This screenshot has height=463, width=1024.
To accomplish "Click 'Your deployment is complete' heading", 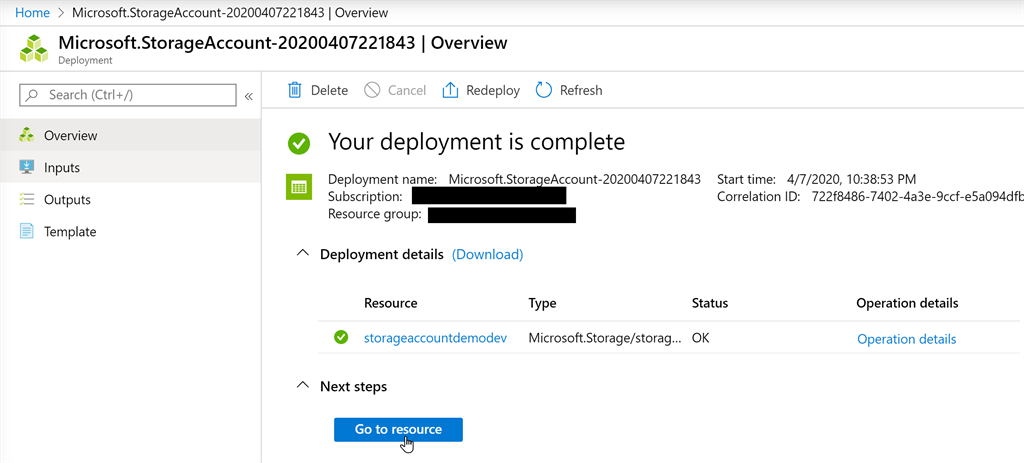I will tap(476, 141).
